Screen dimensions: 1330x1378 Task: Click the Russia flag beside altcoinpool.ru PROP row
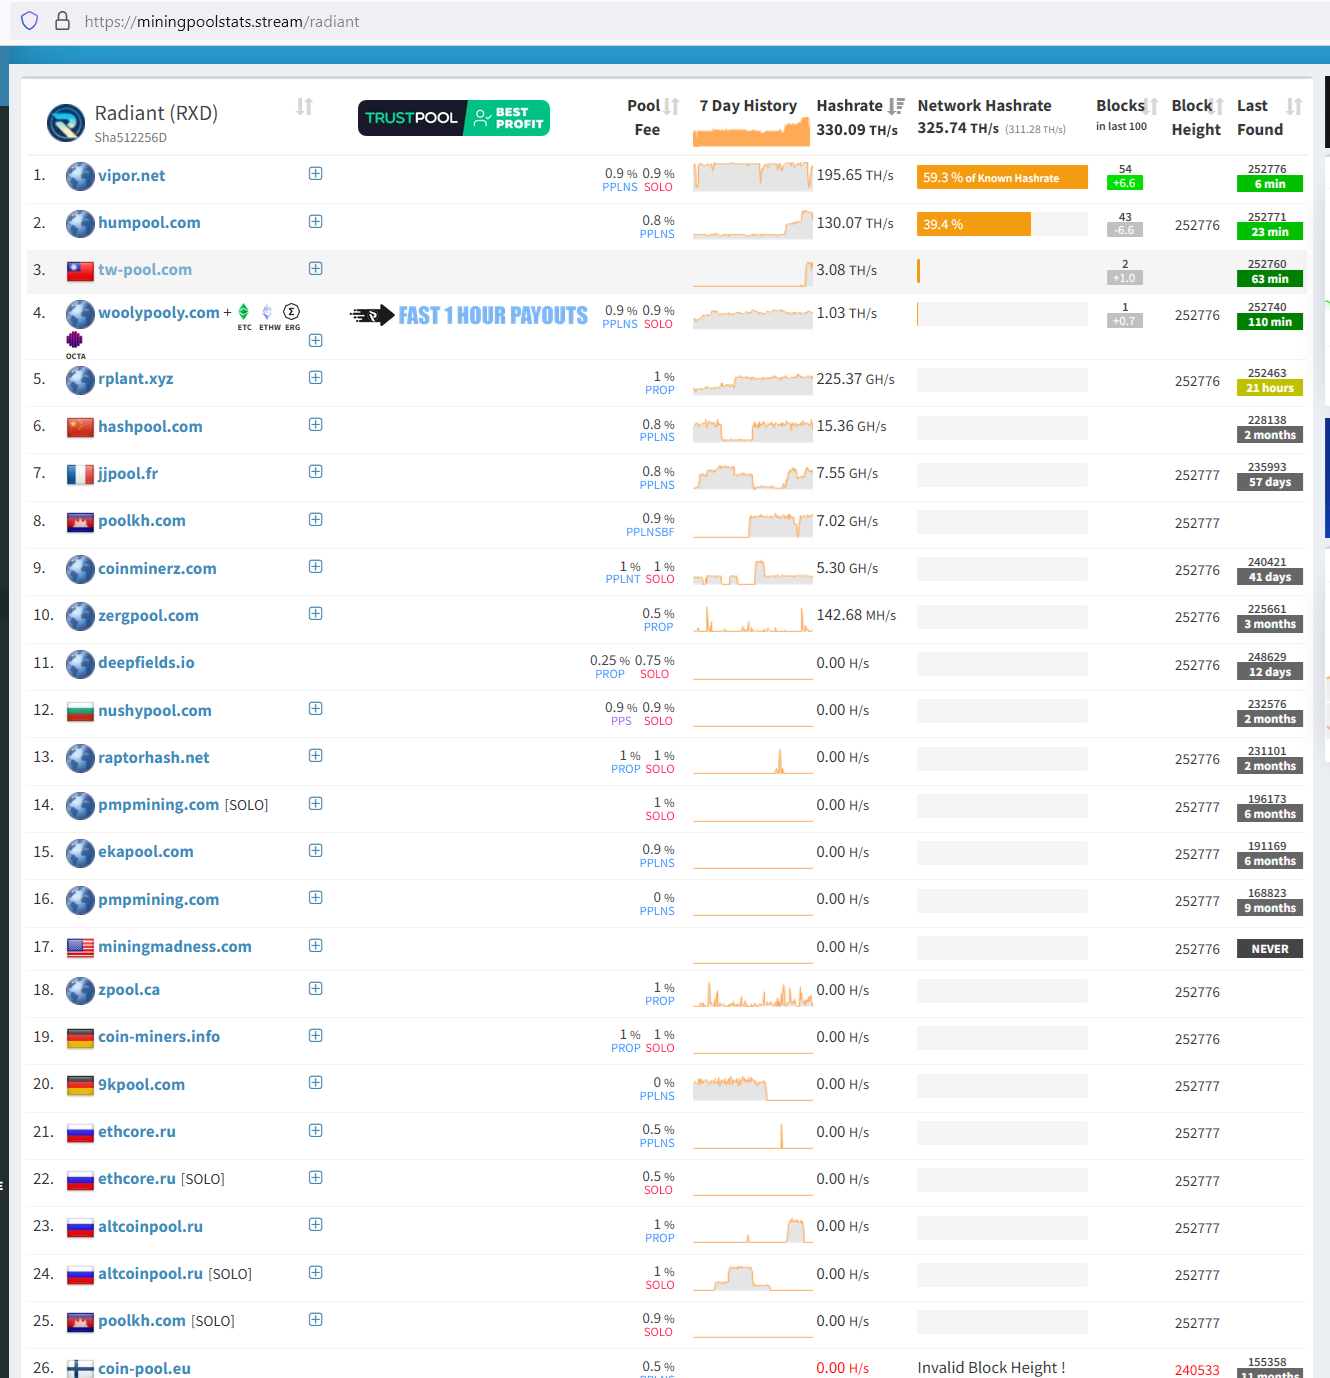tap(80, 1228)
